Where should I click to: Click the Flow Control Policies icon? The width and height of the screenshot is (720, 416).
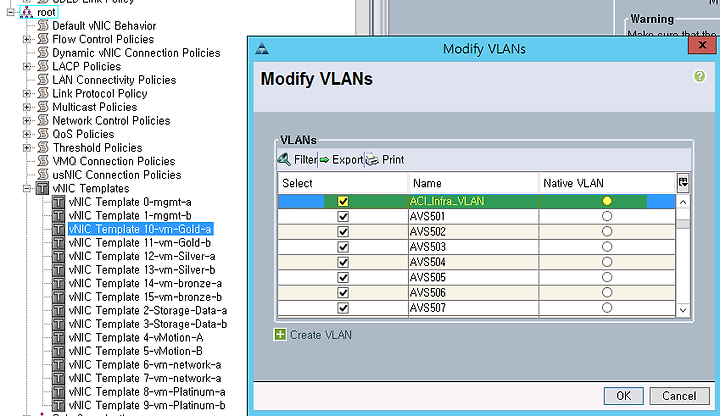tap(43, 39)
